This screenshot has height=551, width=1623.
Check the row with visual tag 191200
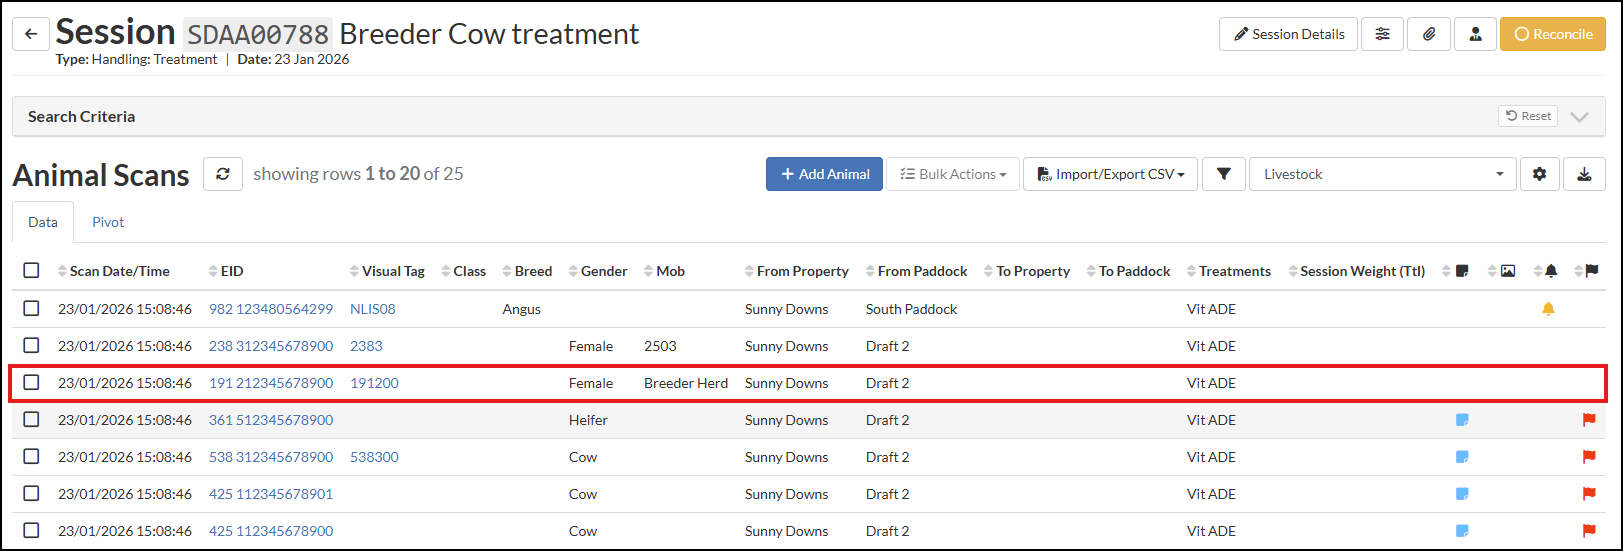coord(31,383)
